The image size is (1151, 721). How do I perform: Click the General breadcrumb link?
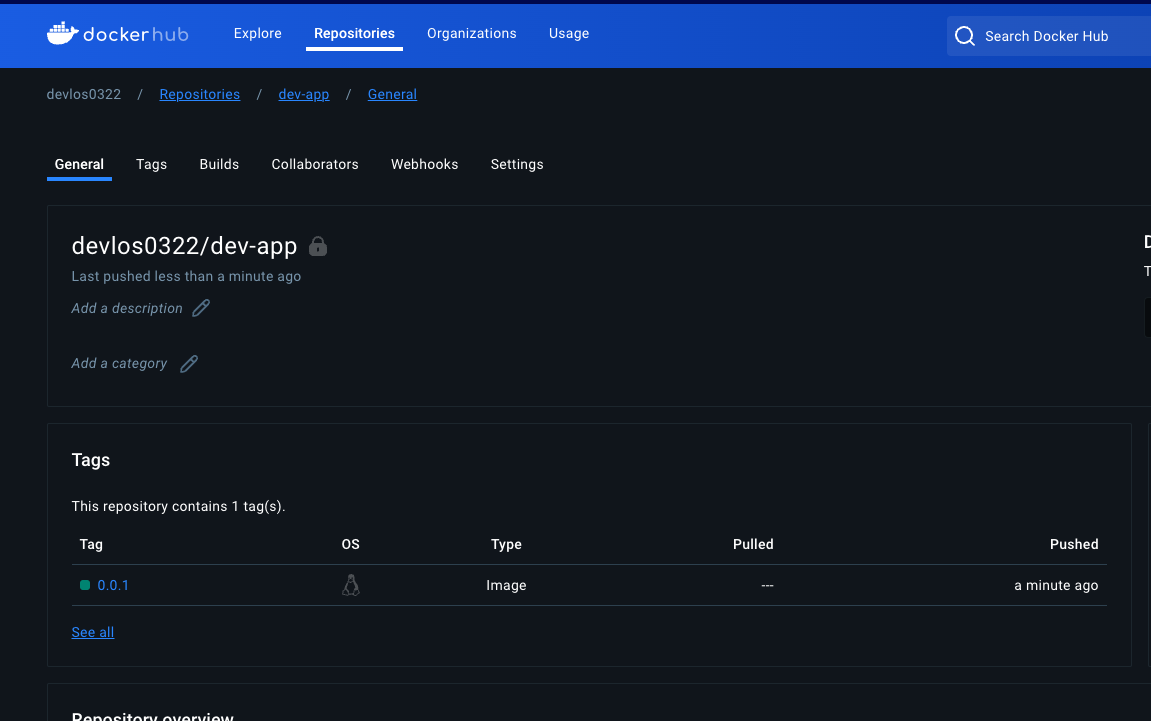click(x=392, y=95)
